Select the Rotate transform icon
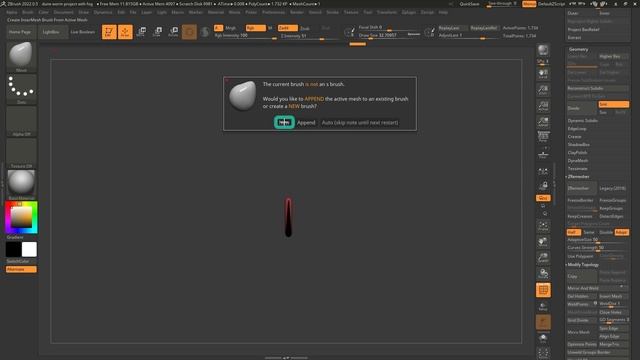 (x=173, y=32)
